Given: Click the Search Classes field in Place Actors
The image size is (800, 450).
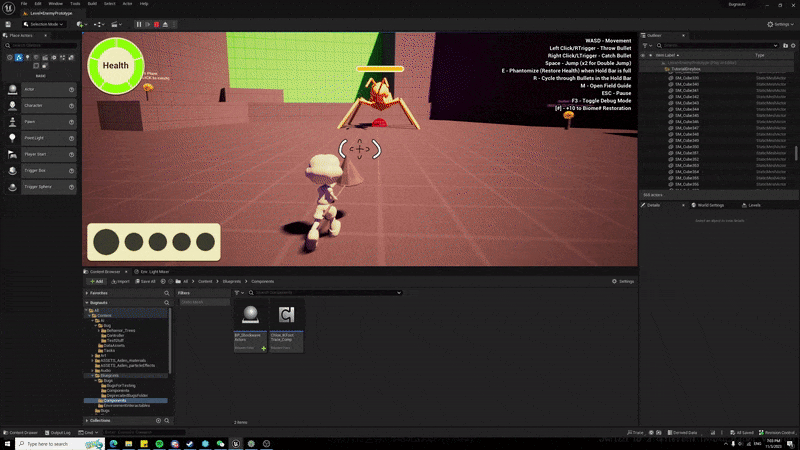Looking at the screenshot, I should tap(41, 45).
